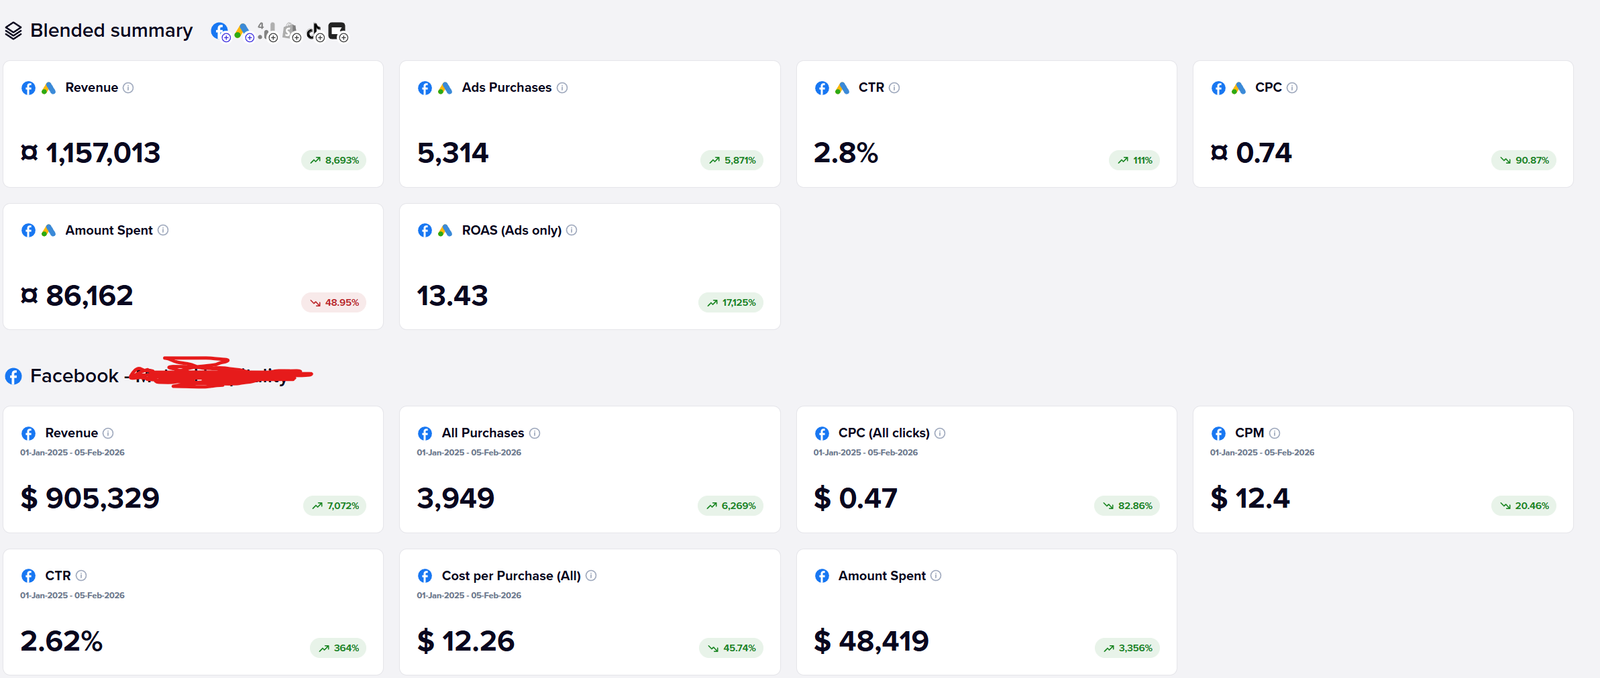Screen dimensions: 1600x678
Task: Click the layers icon beside Blended summary
Action: pyautogui.click(x=13, y=31)
